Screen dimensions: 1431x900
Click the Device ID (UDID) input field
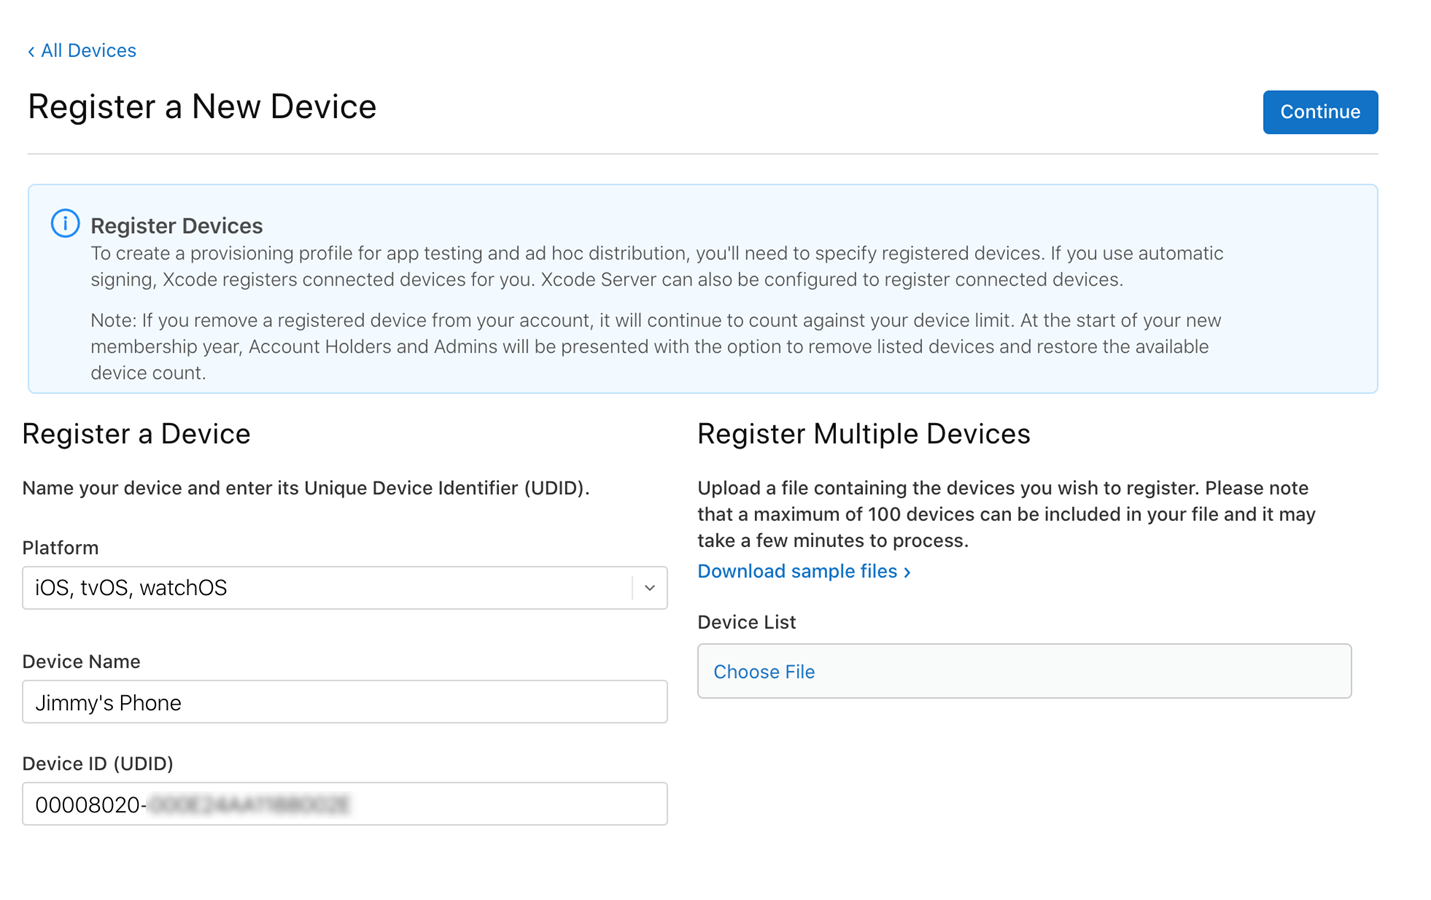pyautogui.click(x=345, y=803)
